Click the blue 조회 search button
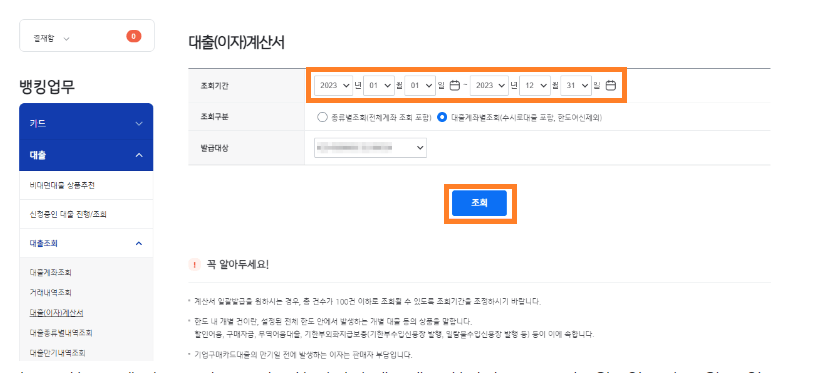 (479, 203)
